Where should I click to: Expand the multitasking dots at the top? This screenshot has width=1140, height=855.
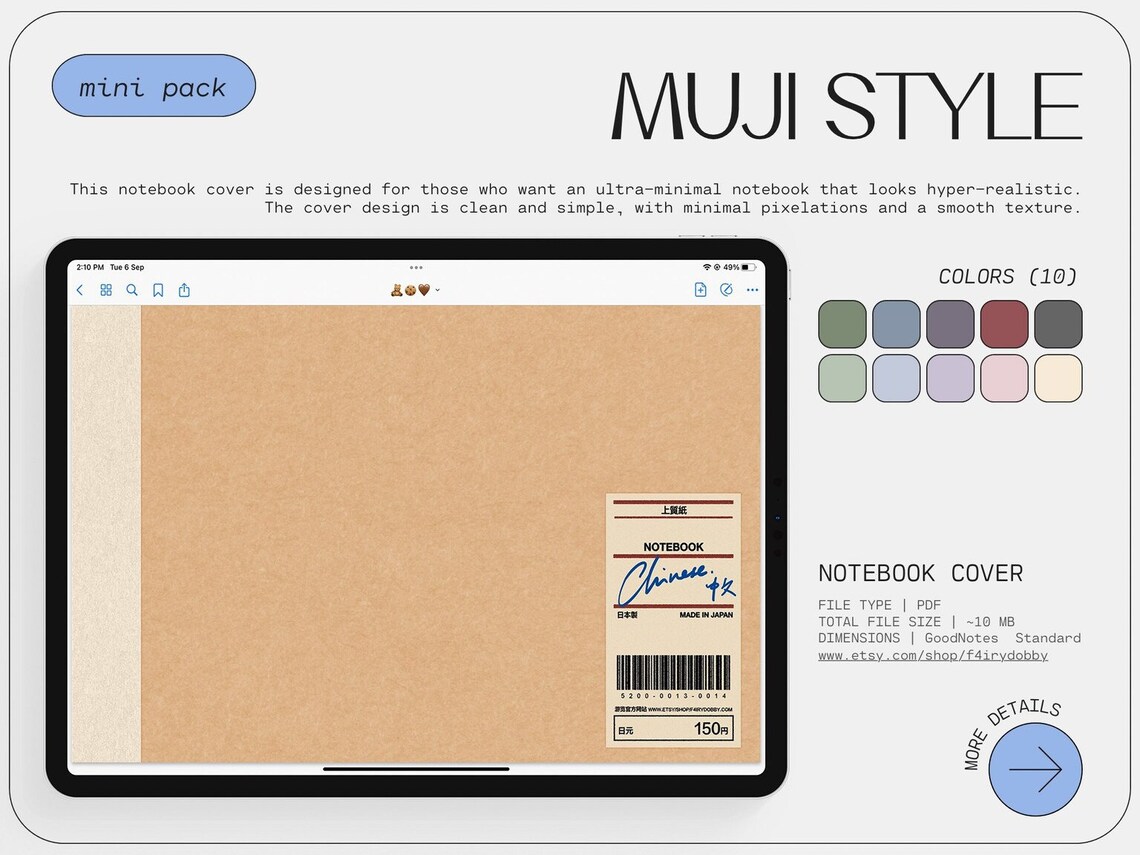(416, 267)
